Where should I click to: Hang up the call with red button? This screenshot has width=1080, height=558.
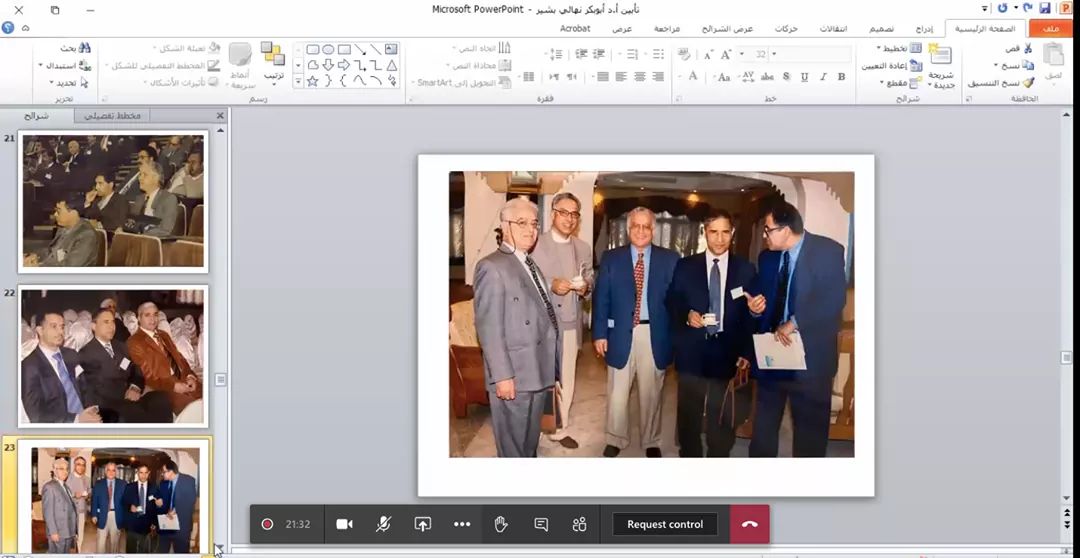click(750, 524)
